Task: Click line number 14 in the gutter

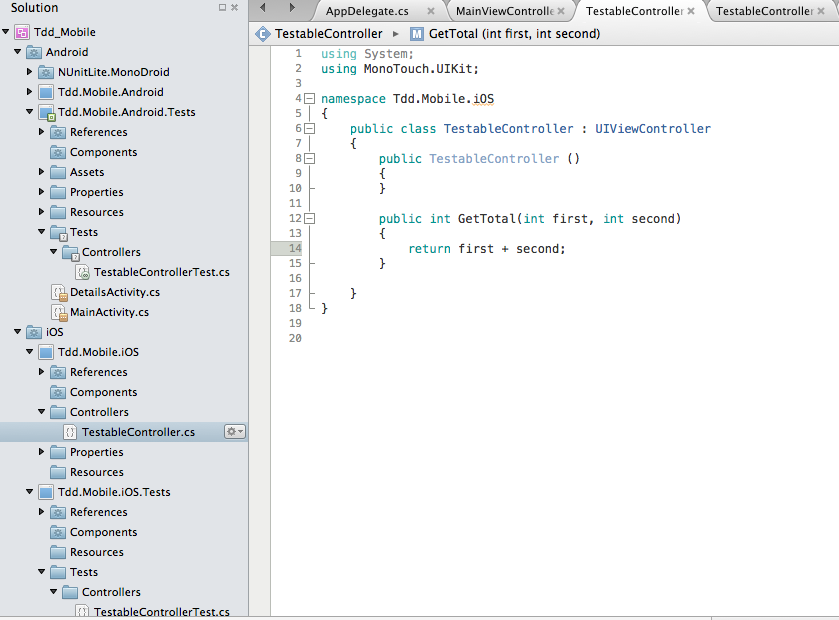Action: pyautogui.click(x=295, y=248)
